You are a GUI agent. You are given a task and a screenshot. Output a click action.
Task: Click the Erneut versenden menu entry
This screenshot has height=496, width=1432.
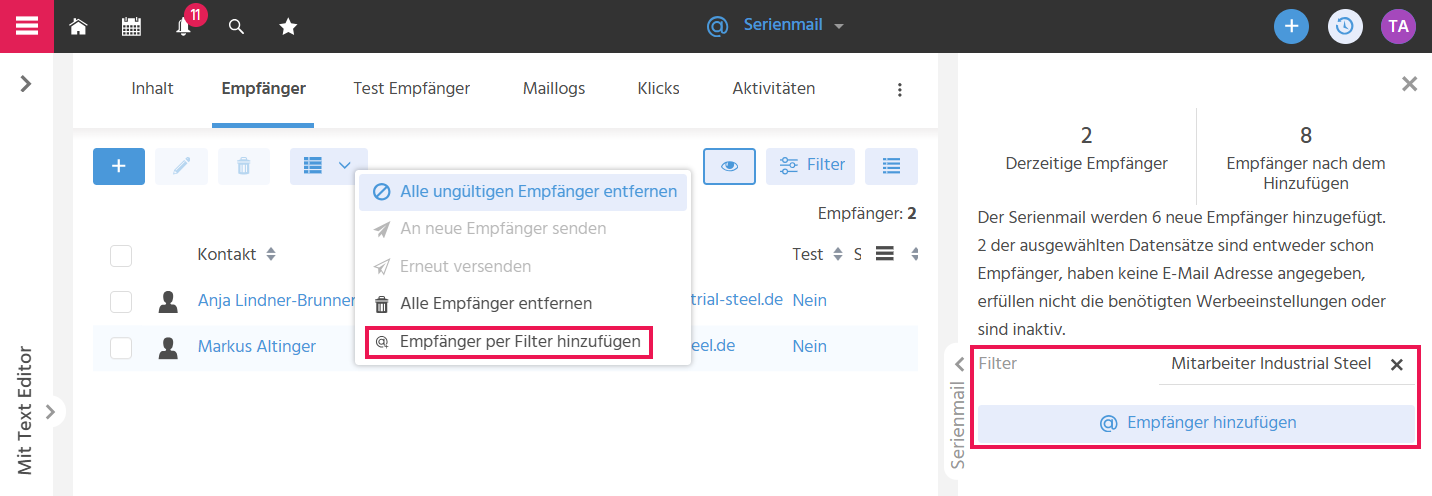point(523,267)
